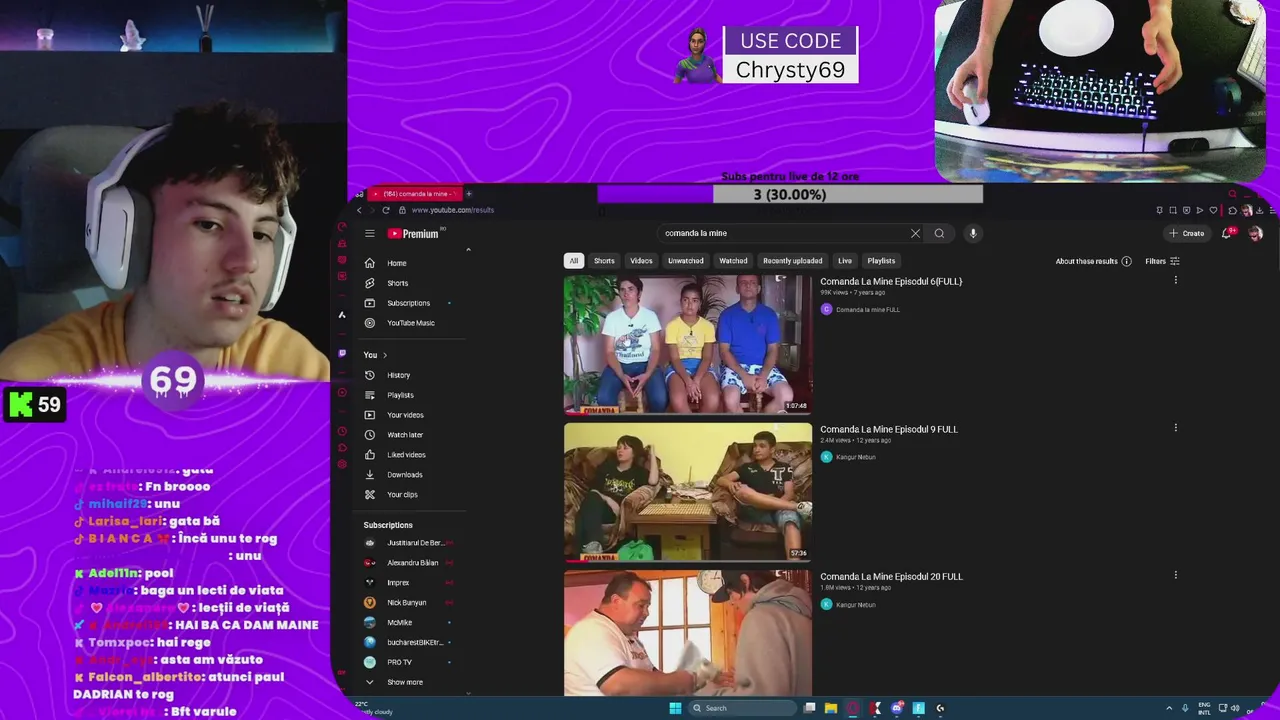The height and width of the screenshot is (720, 1280).
Task: Open Comanda La Mine Episodul 20 thumbnail
Action: click(x=688, y=632)
